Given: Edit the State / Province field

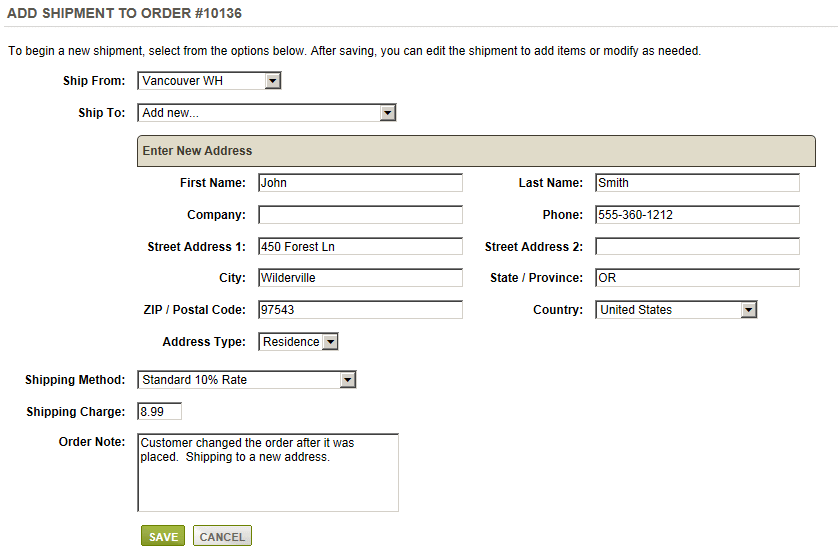Looking at the screenshot, I should tap(697, 278).
